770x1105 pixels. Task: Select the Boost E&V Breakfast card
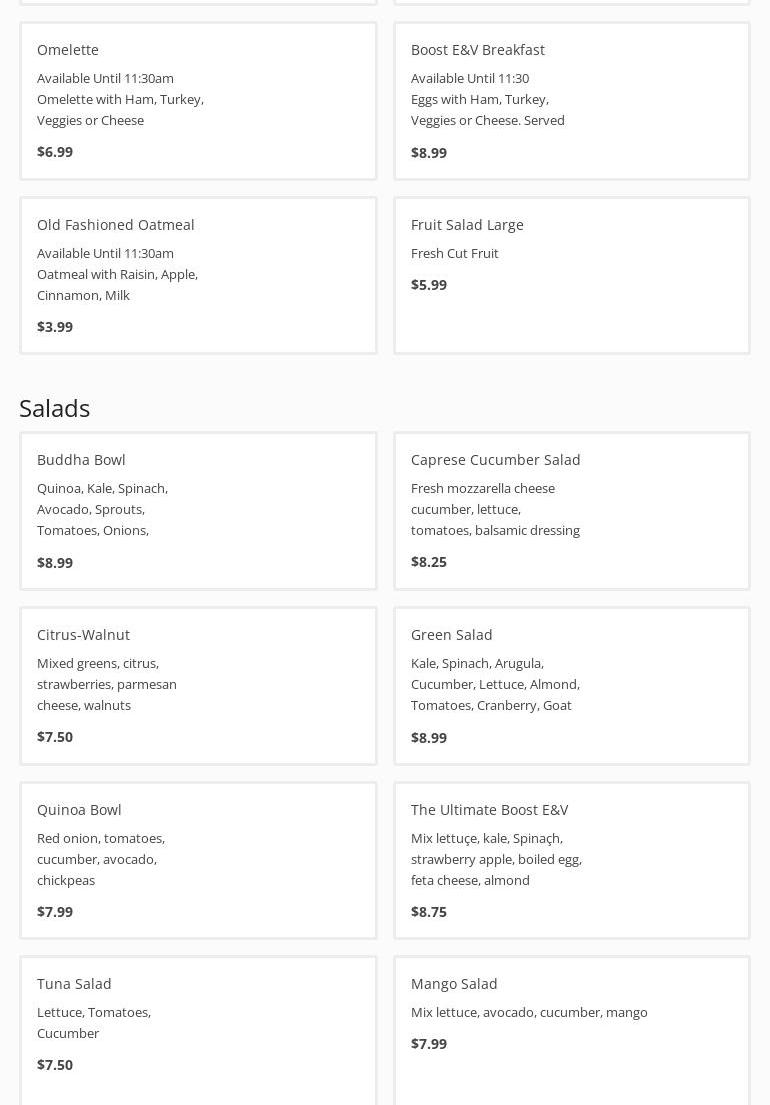[572, 100]
